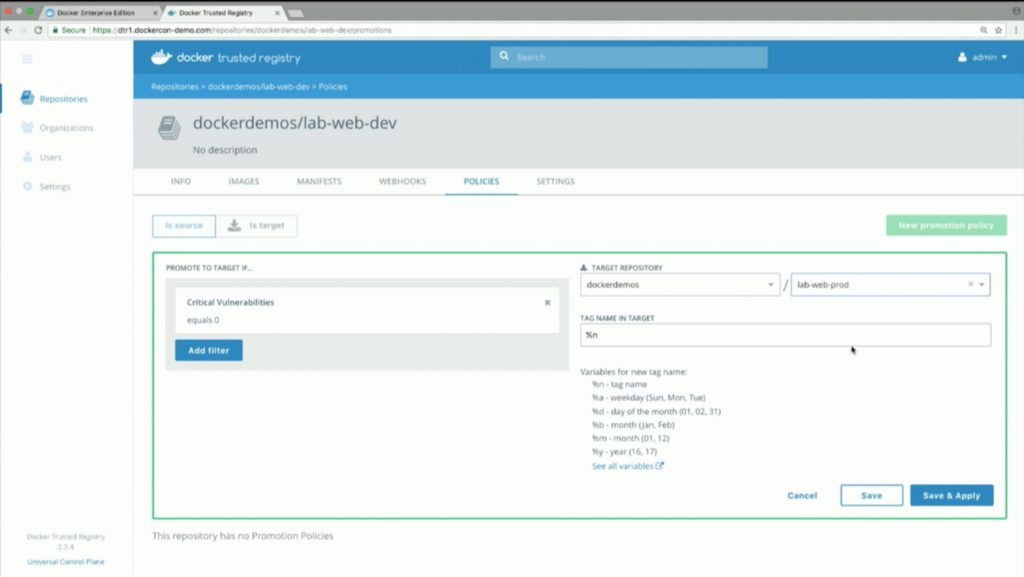Click the Save & Apply button
This screenshot has height=577, width=1024.
[952, 495]
